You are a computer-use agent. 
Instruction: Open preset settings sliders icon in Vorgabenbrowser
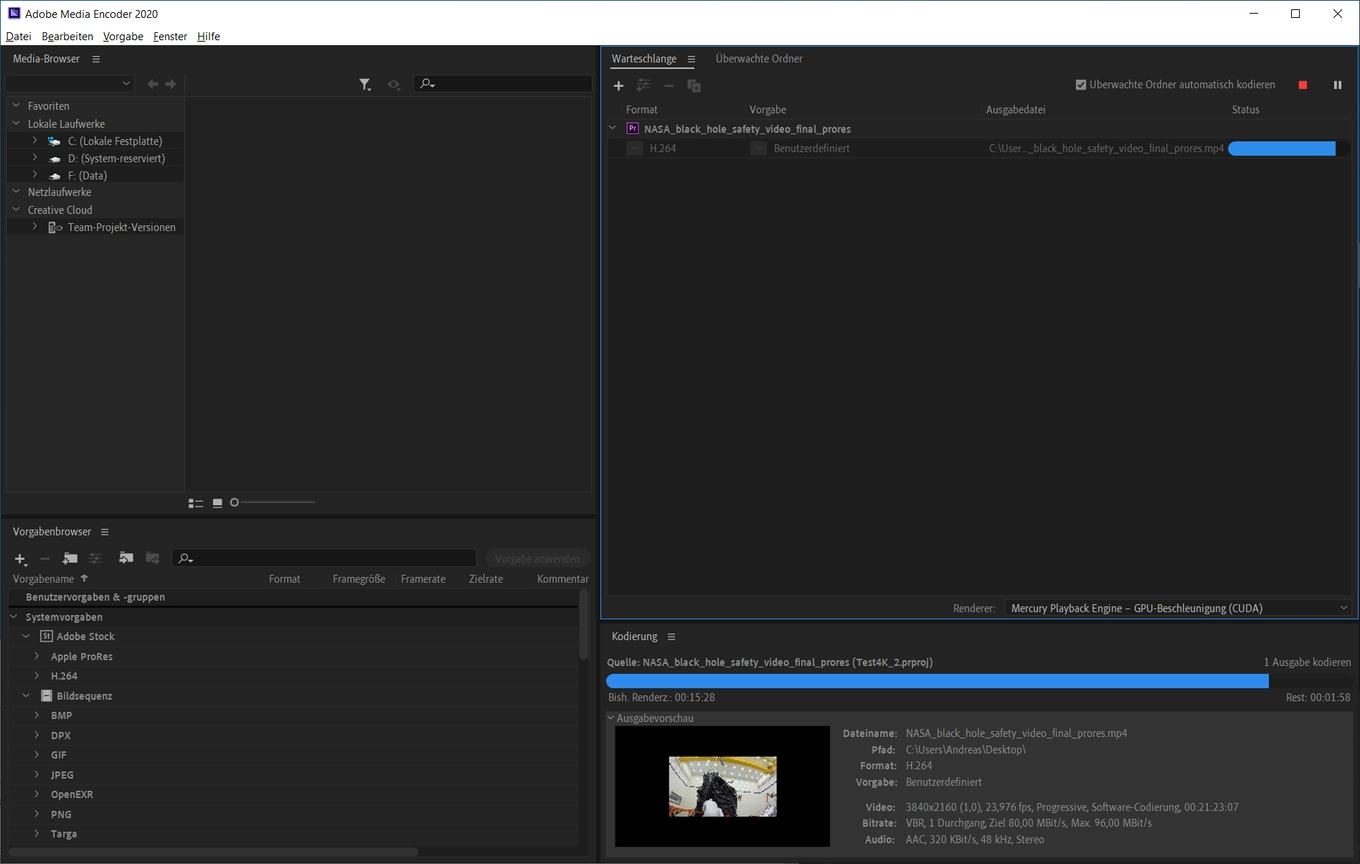click(95, 559)
